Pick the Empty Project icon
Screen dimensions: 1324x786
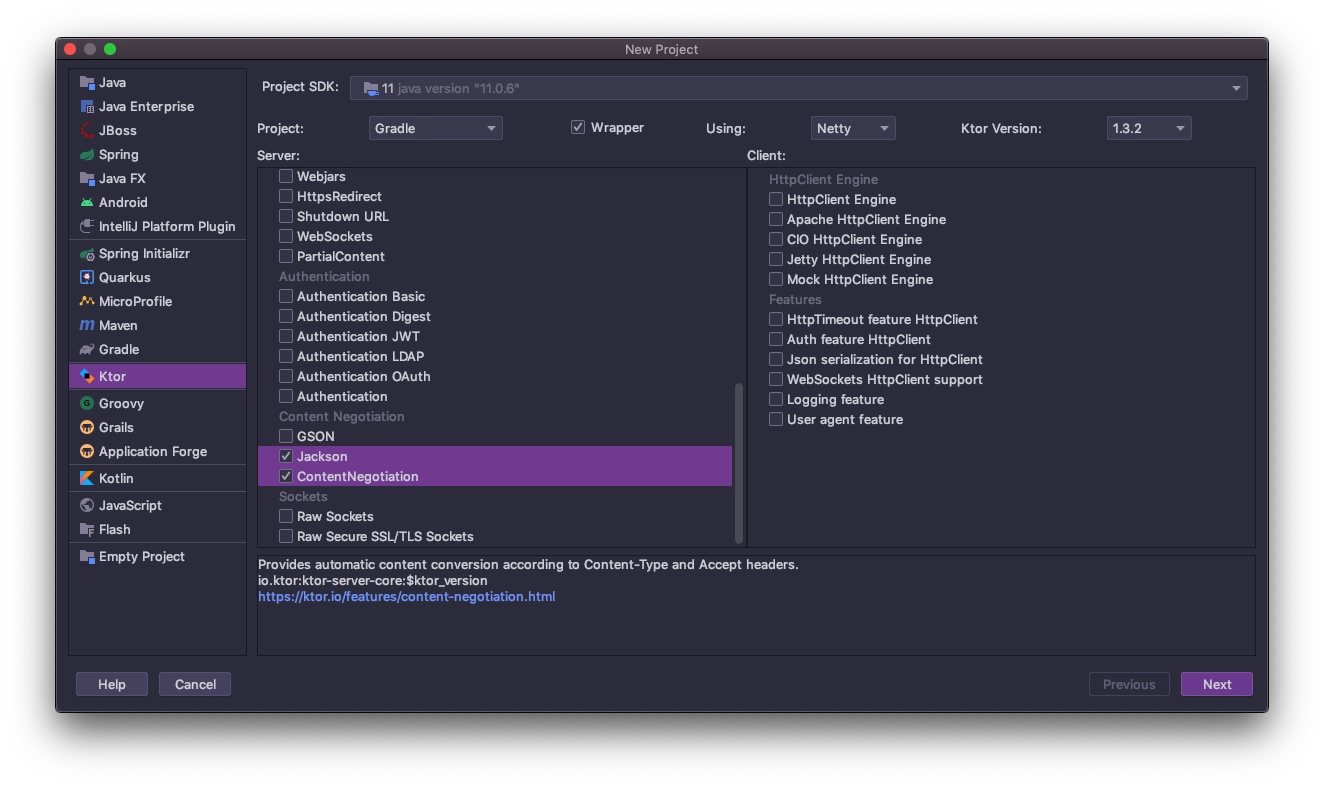coord(87,557)
